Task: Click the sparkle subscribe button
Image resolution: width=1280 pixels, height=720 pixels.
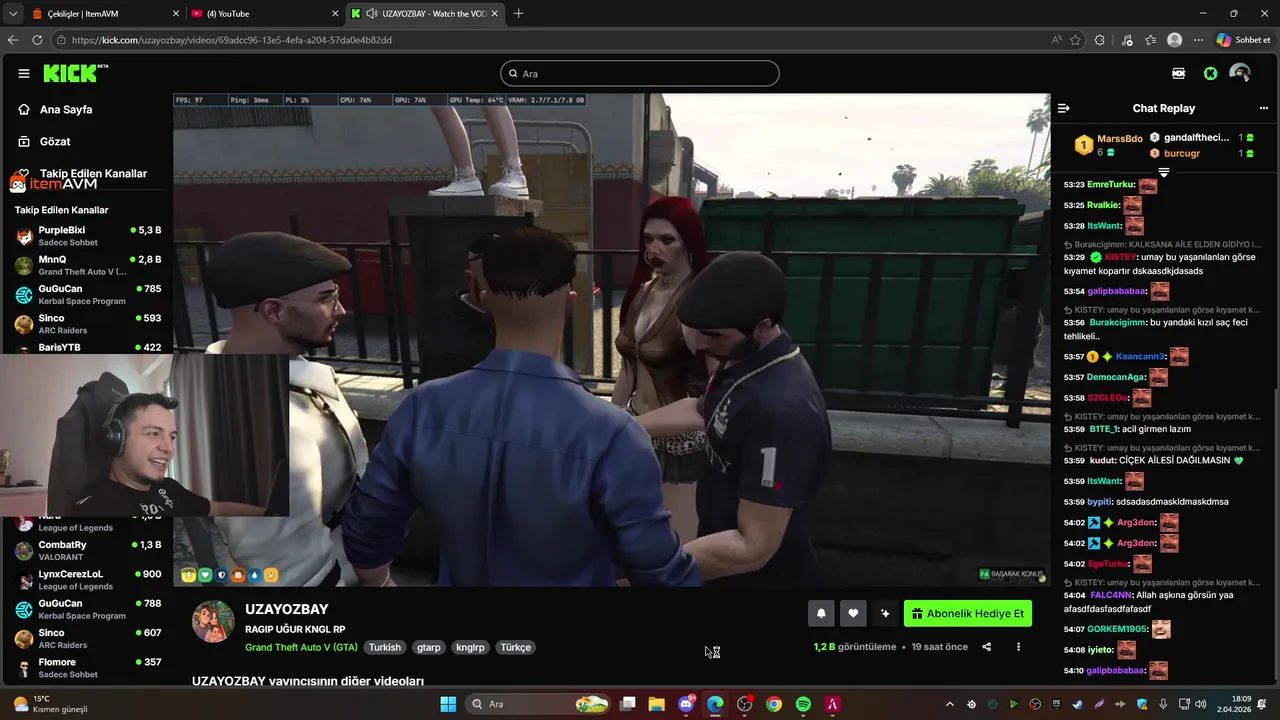Action: pos(885,614)
